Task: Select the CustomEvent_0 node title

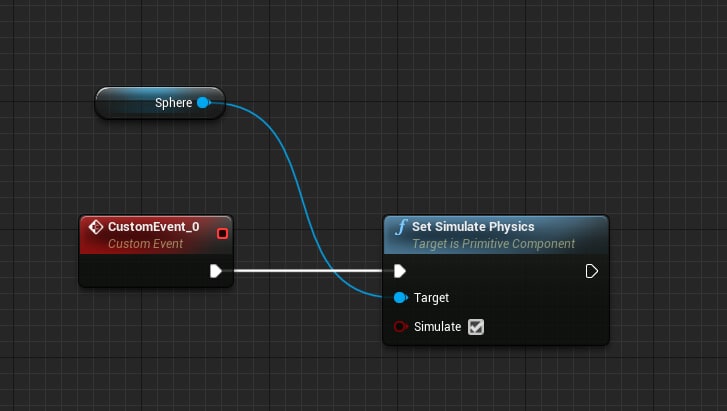Action: (153, 226)
